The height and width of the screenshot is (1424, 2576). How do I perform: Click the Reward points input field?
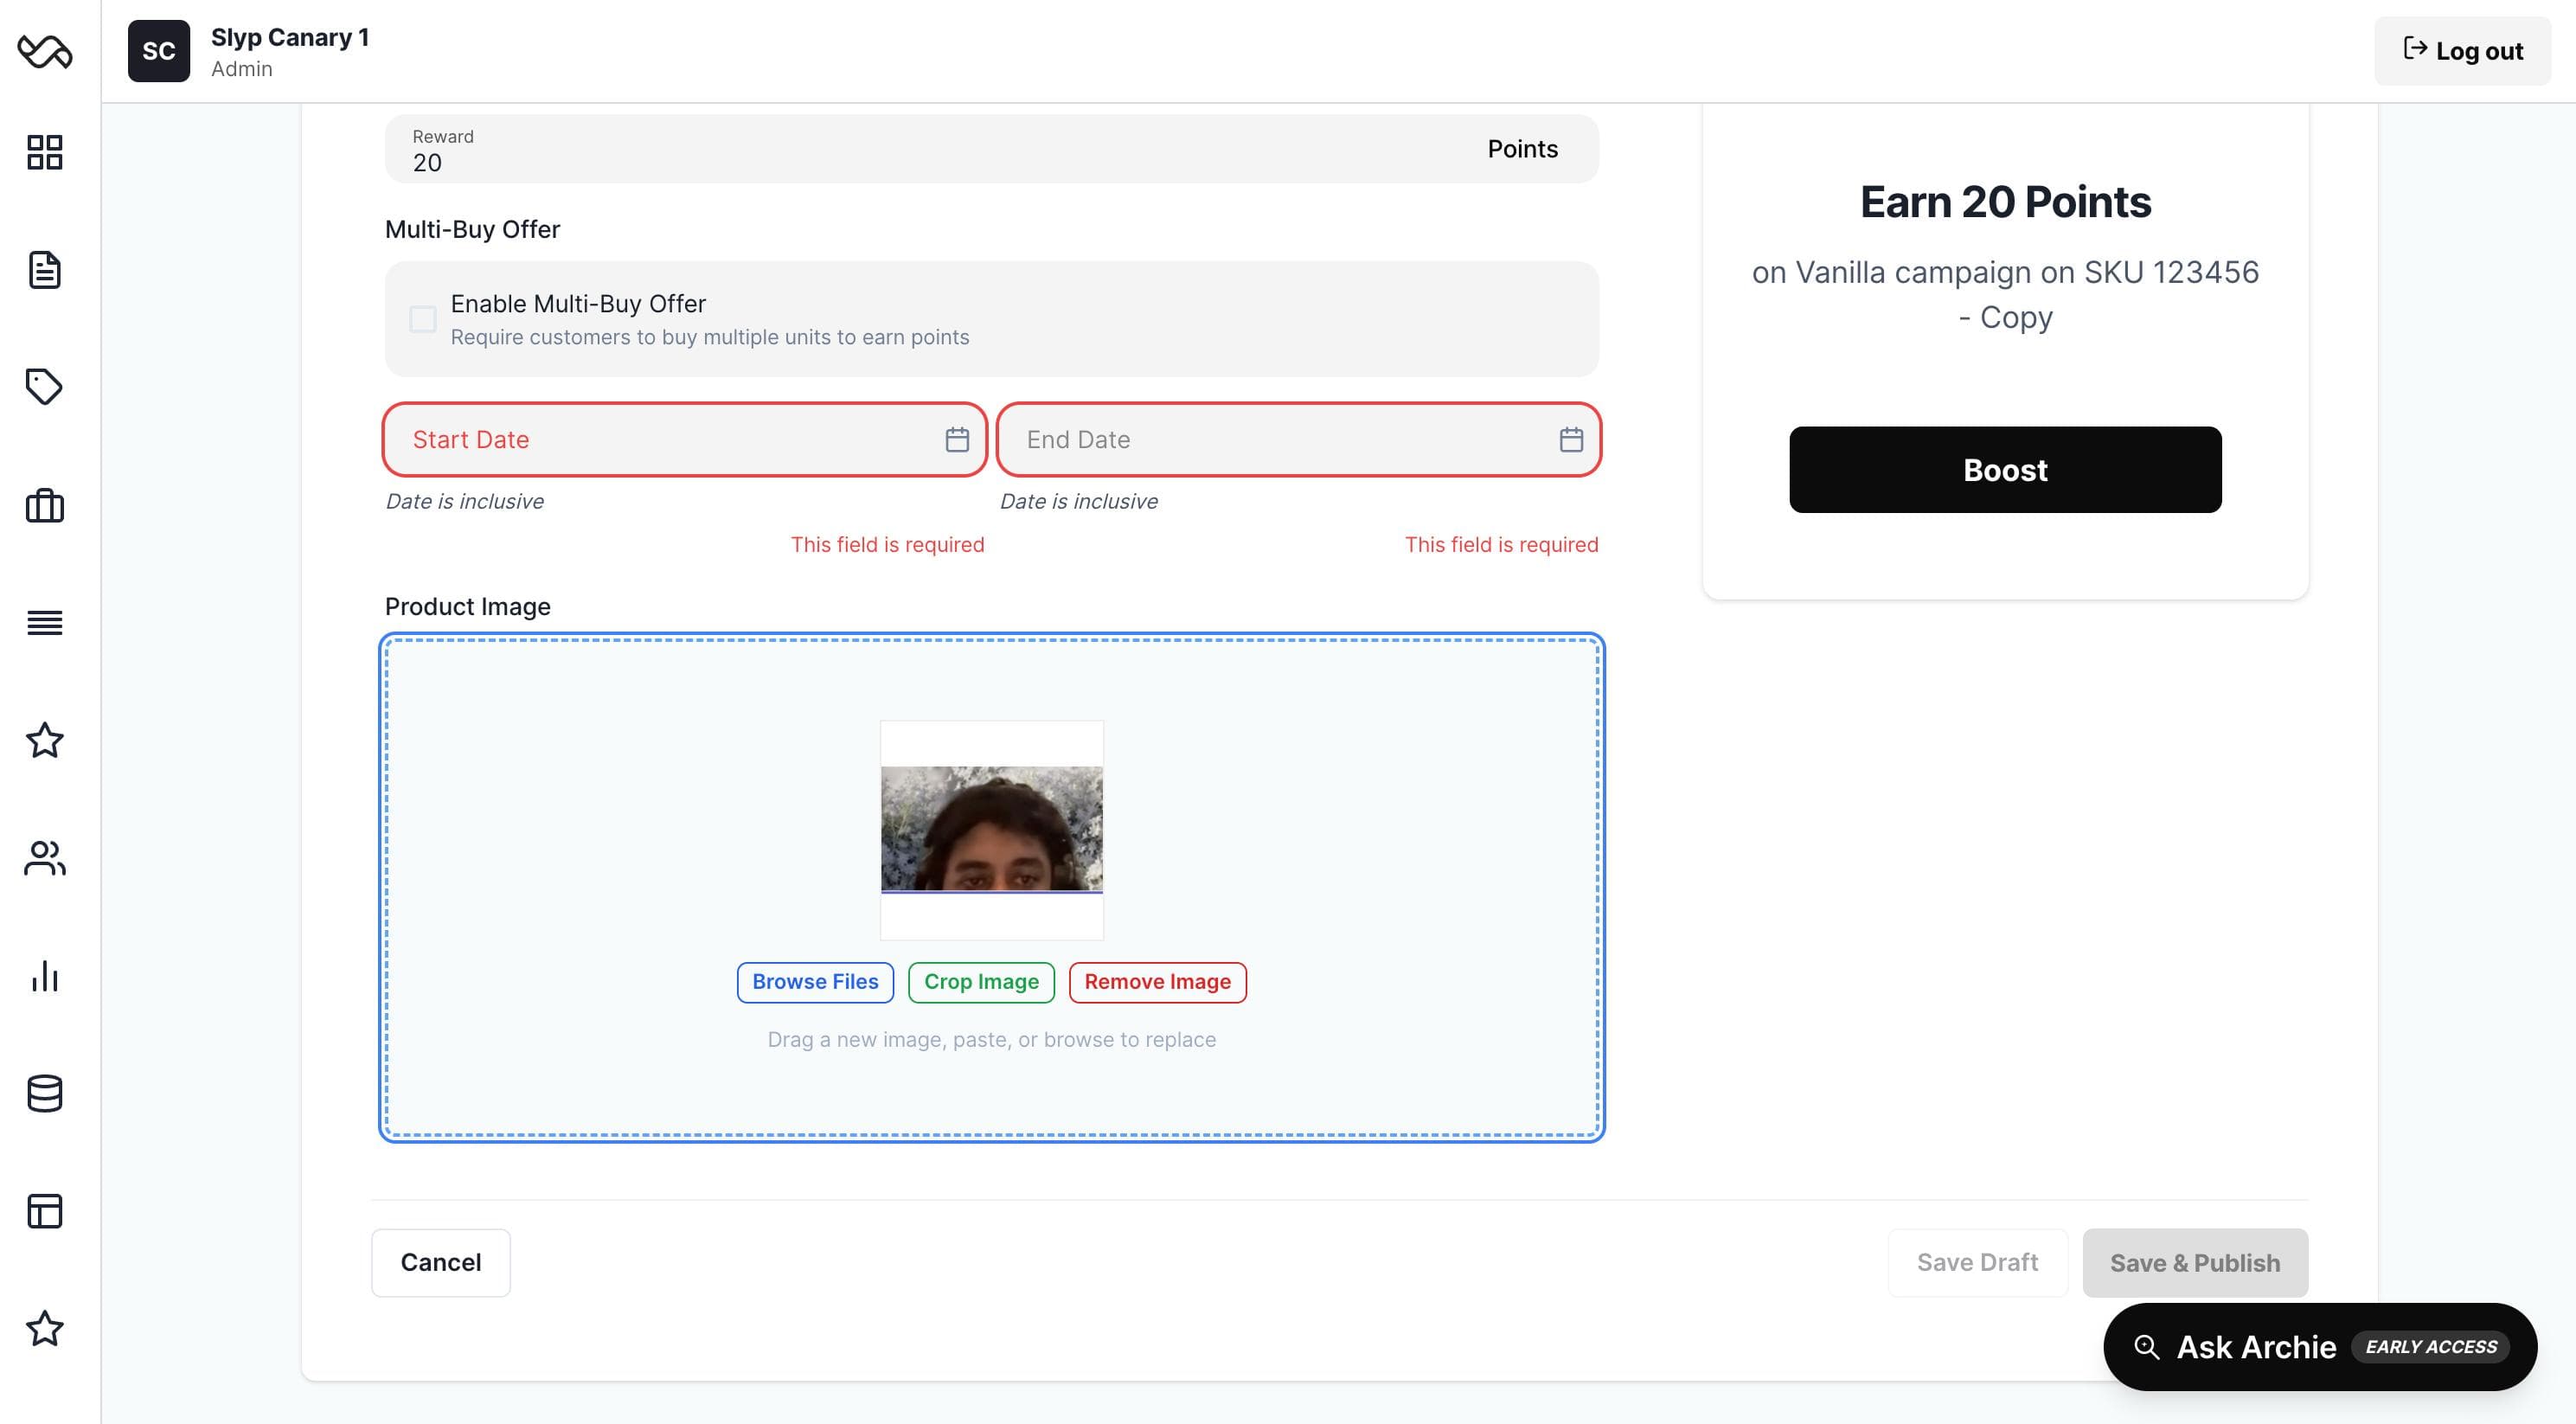[992, 149]
